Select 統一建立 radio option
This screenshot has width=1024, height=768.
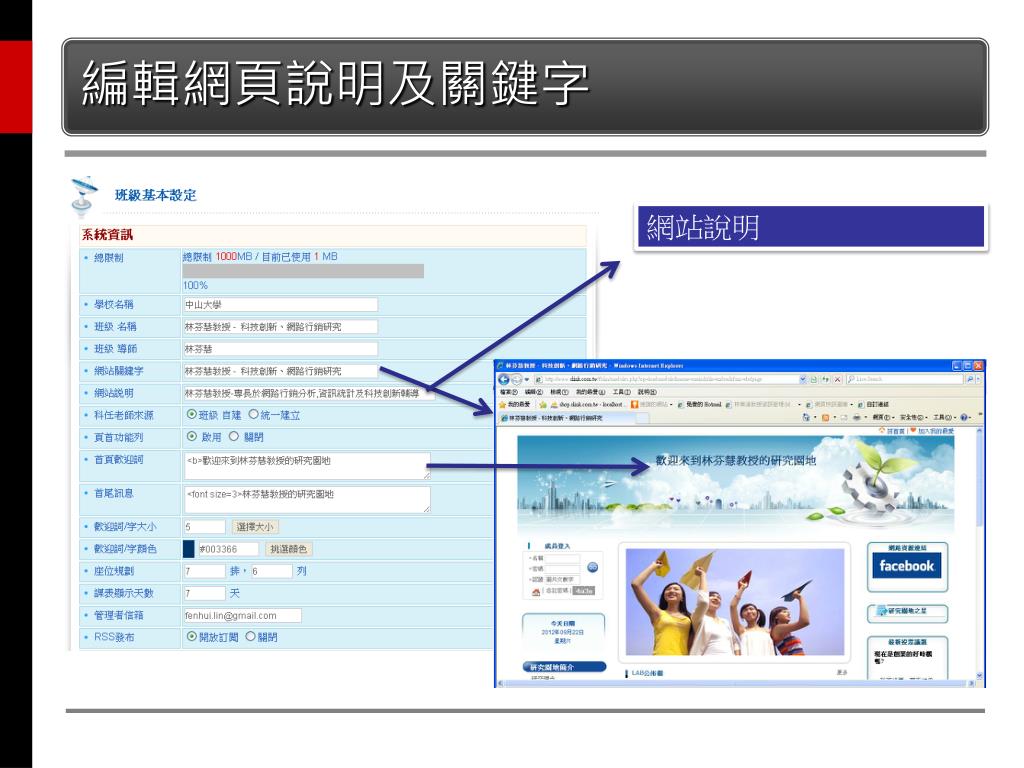click(x=253, y=414)
